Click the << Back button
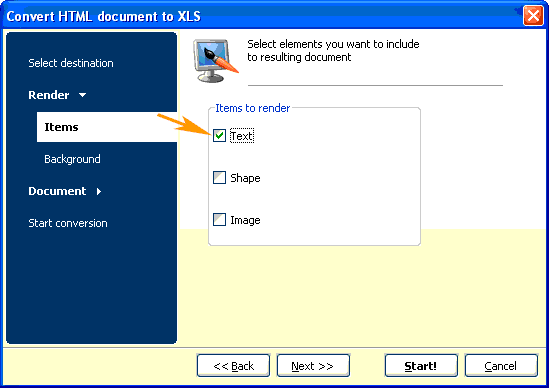 point(233,366)
